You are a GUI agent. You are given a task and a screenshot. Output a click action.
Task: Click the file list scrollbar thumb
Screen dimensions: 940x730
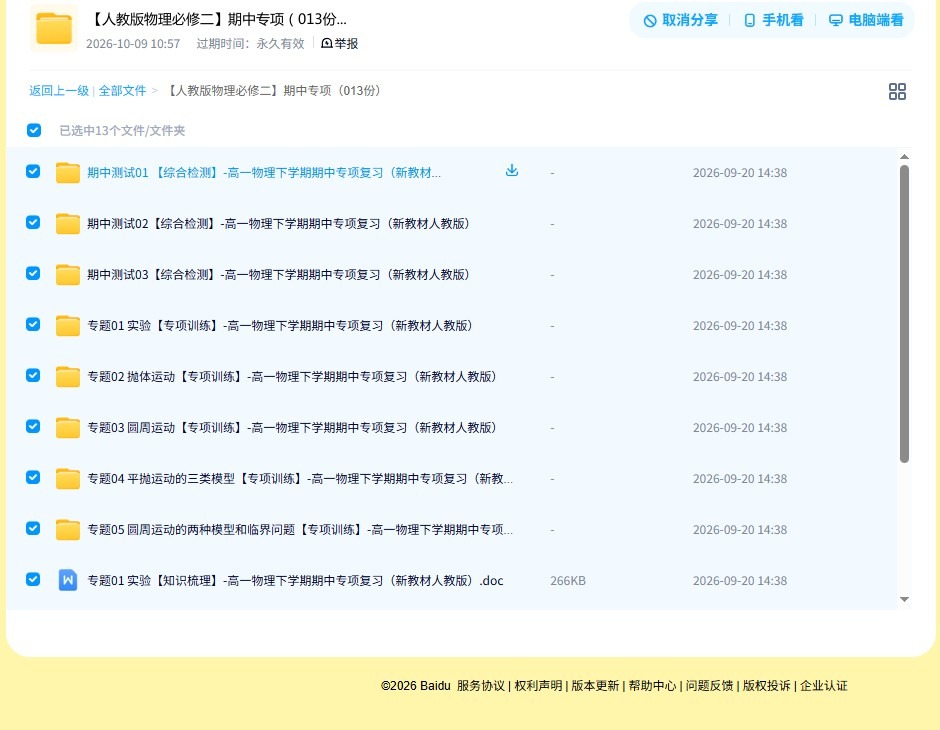904,314
